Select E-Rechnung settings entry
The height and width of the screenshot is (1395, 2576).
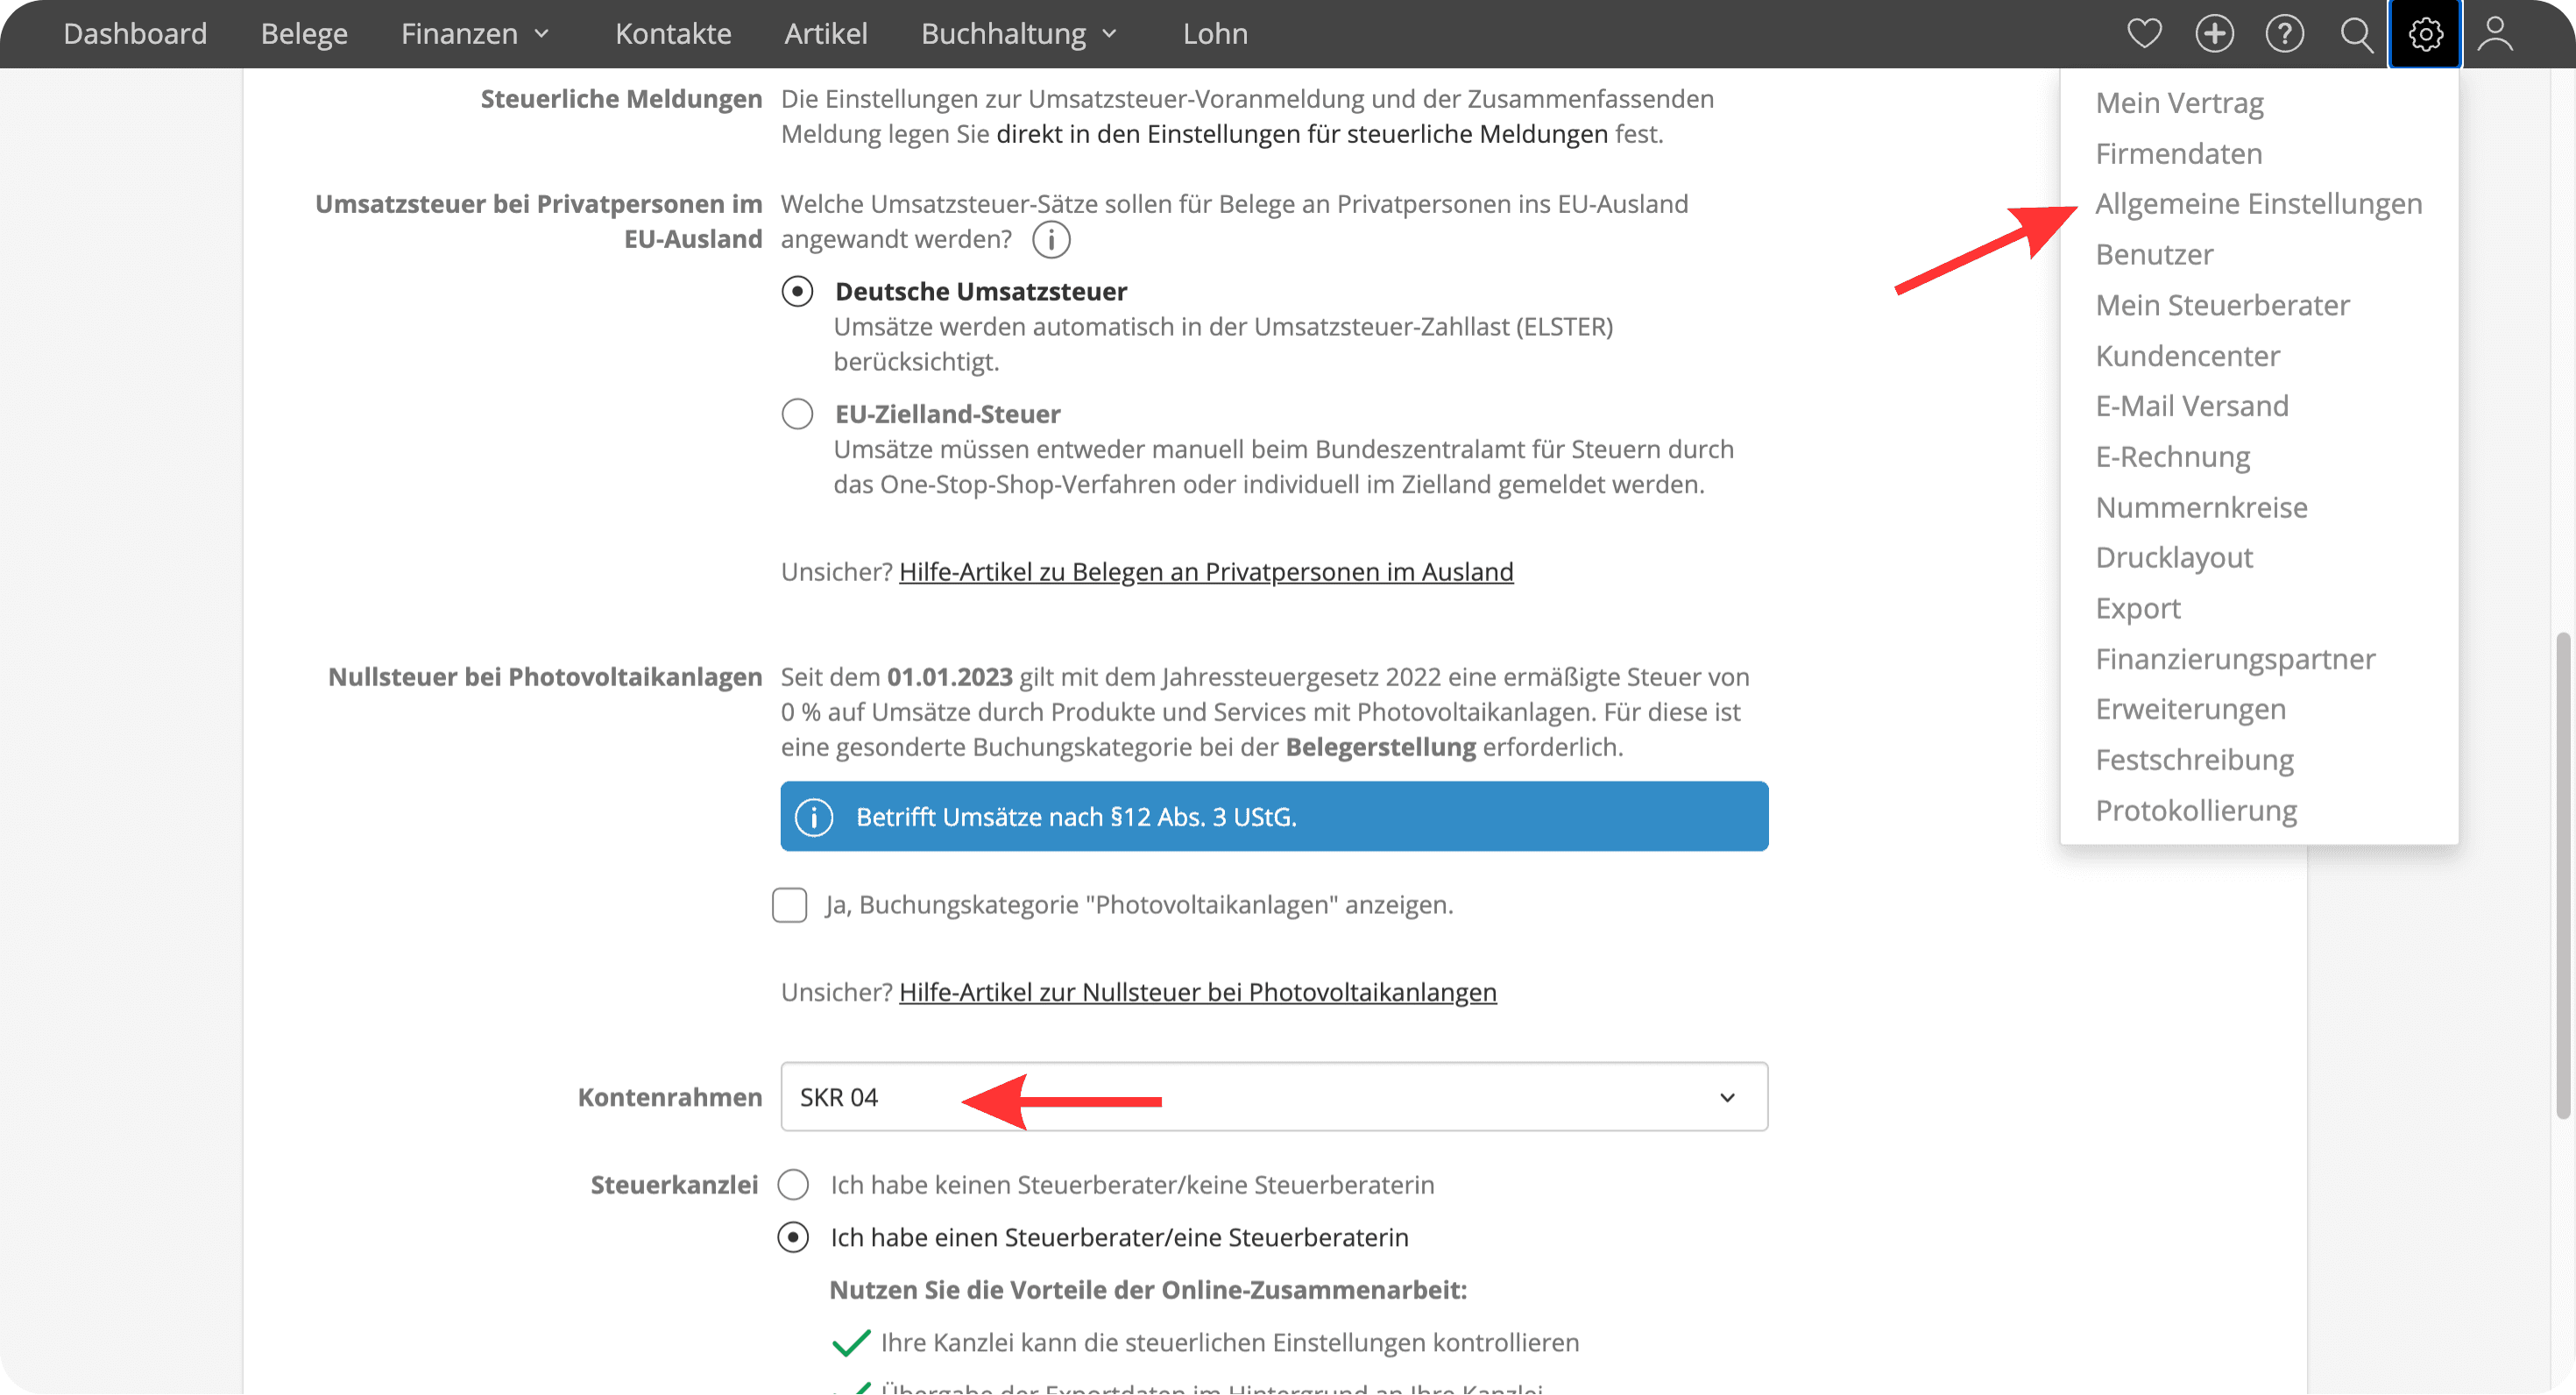[x=2172, y=457]
